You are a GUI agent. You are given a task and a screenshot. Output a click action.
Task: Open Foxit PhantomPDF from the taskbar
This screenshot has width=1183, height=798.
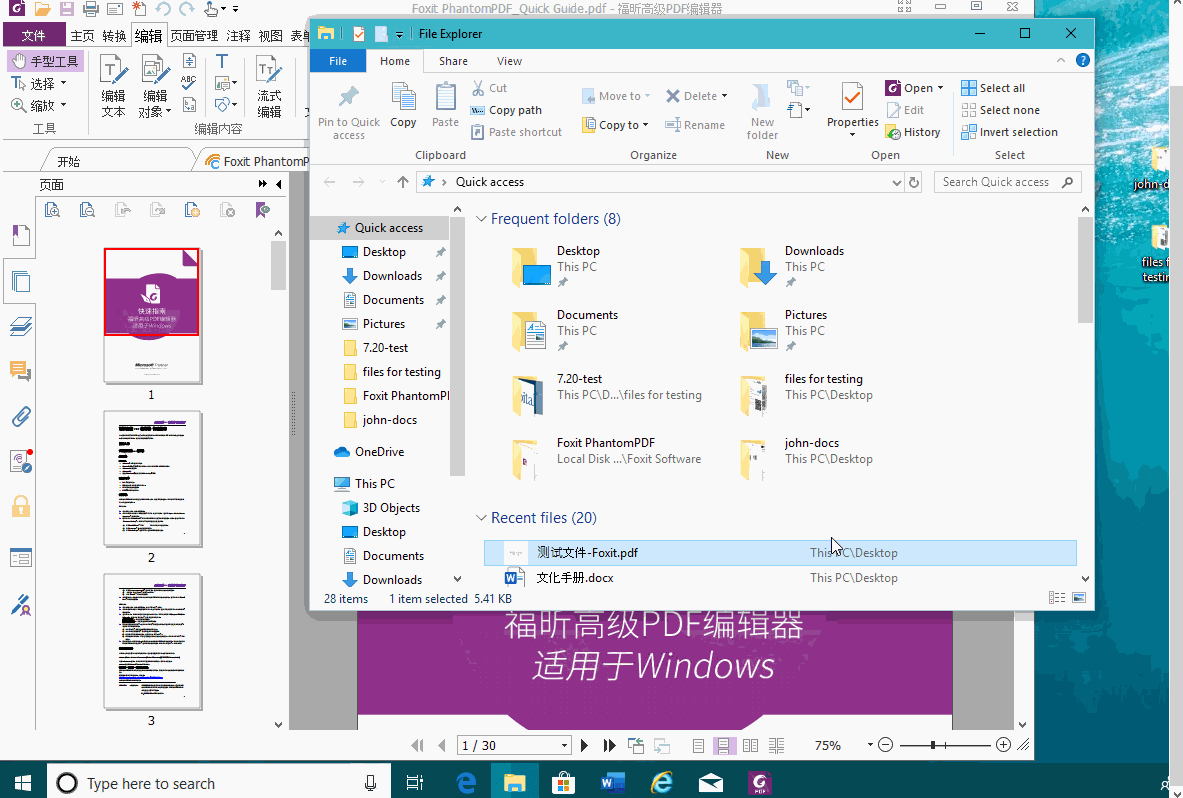pos(759,783)
